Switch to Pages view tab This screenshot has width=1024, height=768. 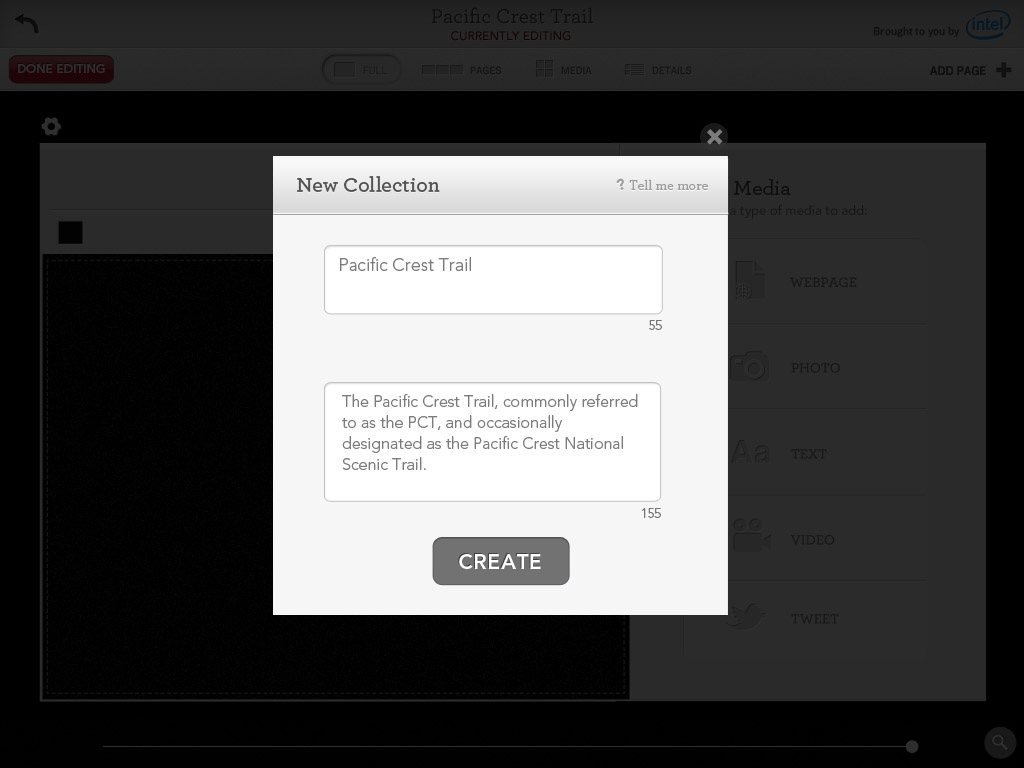462,70
